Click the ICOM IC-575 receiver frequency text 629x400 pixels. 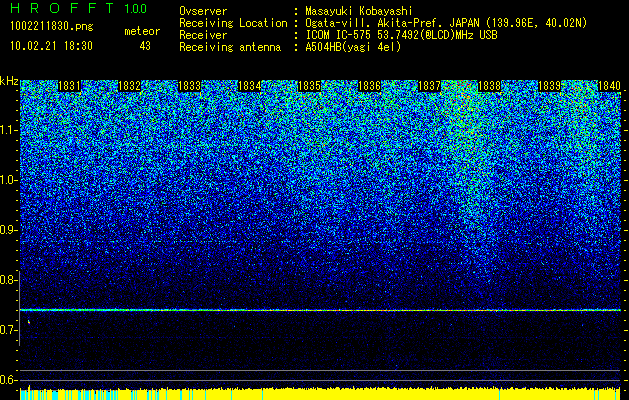(x=401, y=35)
